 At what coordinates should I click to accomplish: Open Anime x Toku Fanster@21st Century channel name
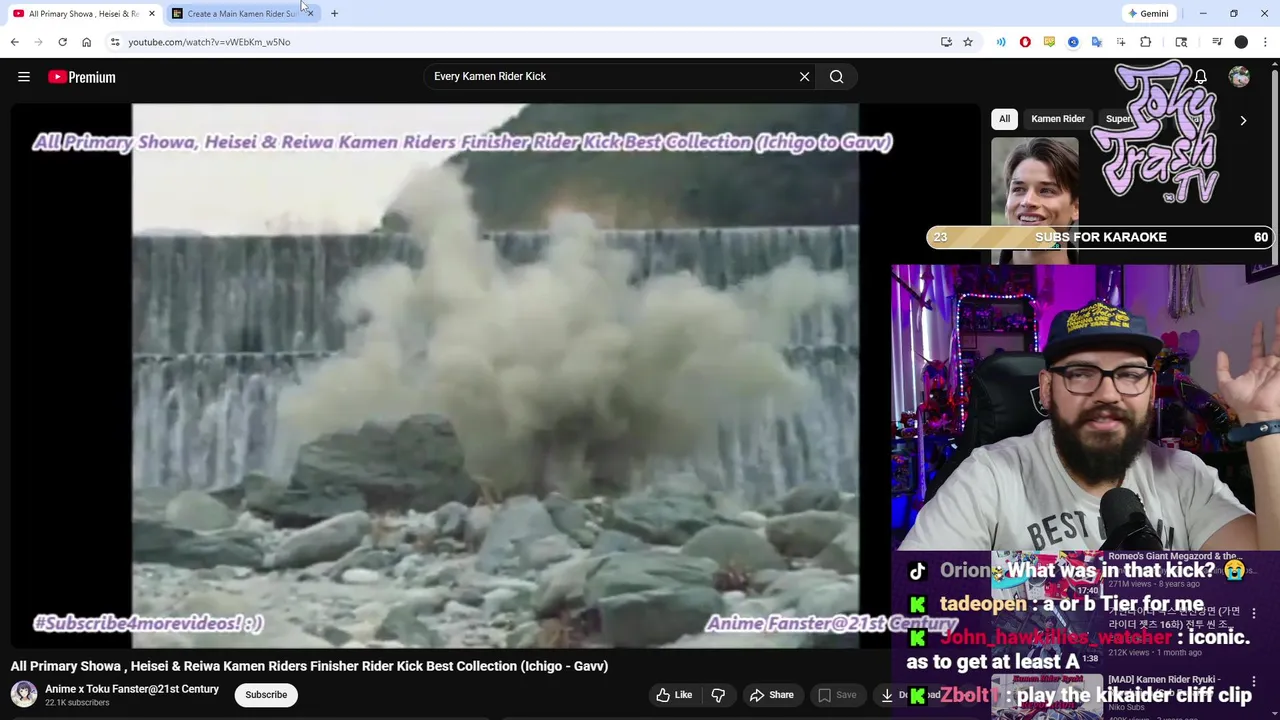point(132,689)
